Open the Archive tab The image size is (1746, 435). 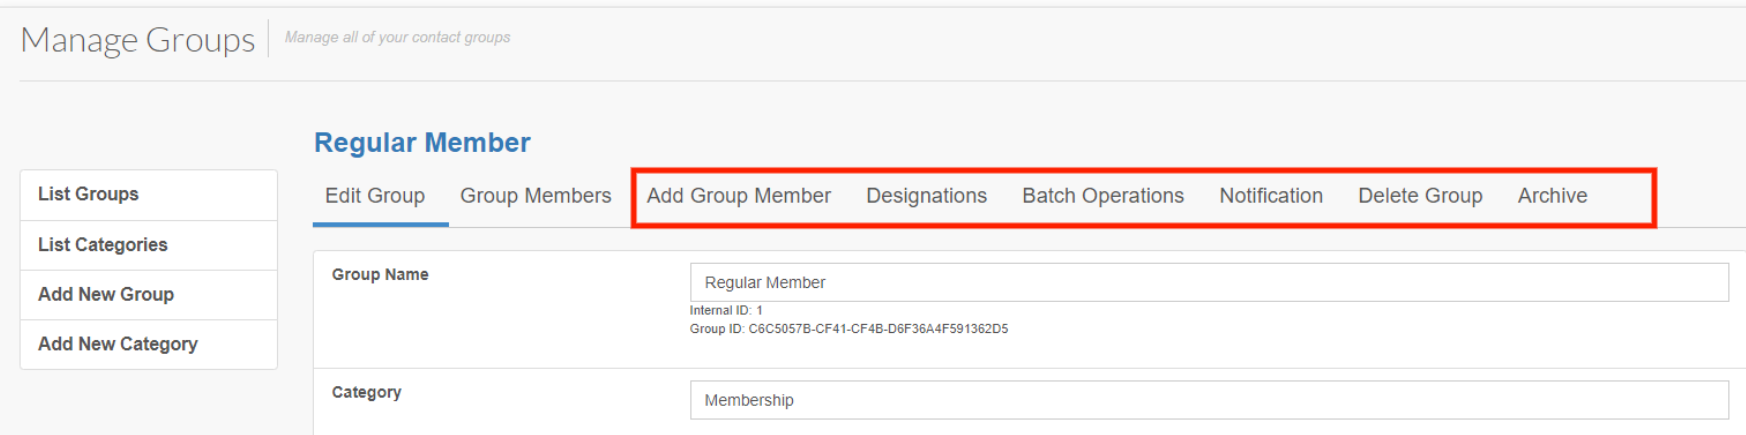(1552, 196)
